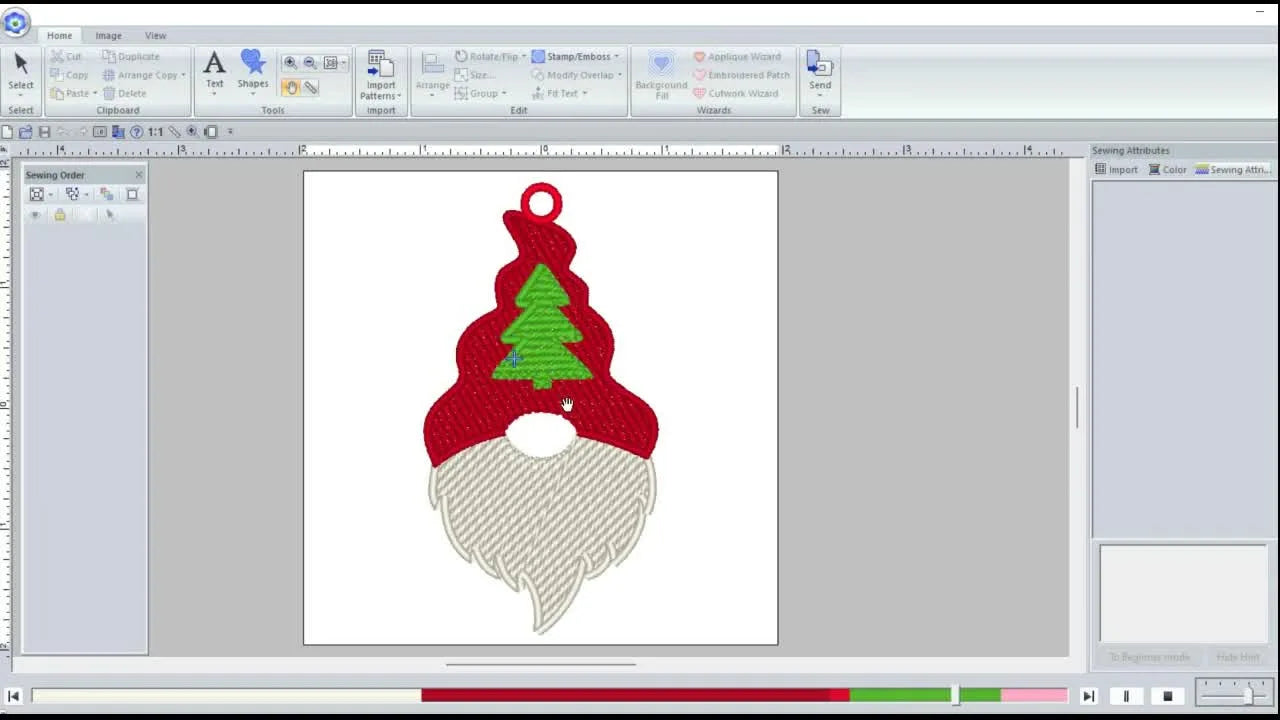
Task: Pause the stitch simulation
Action: 1126,696
